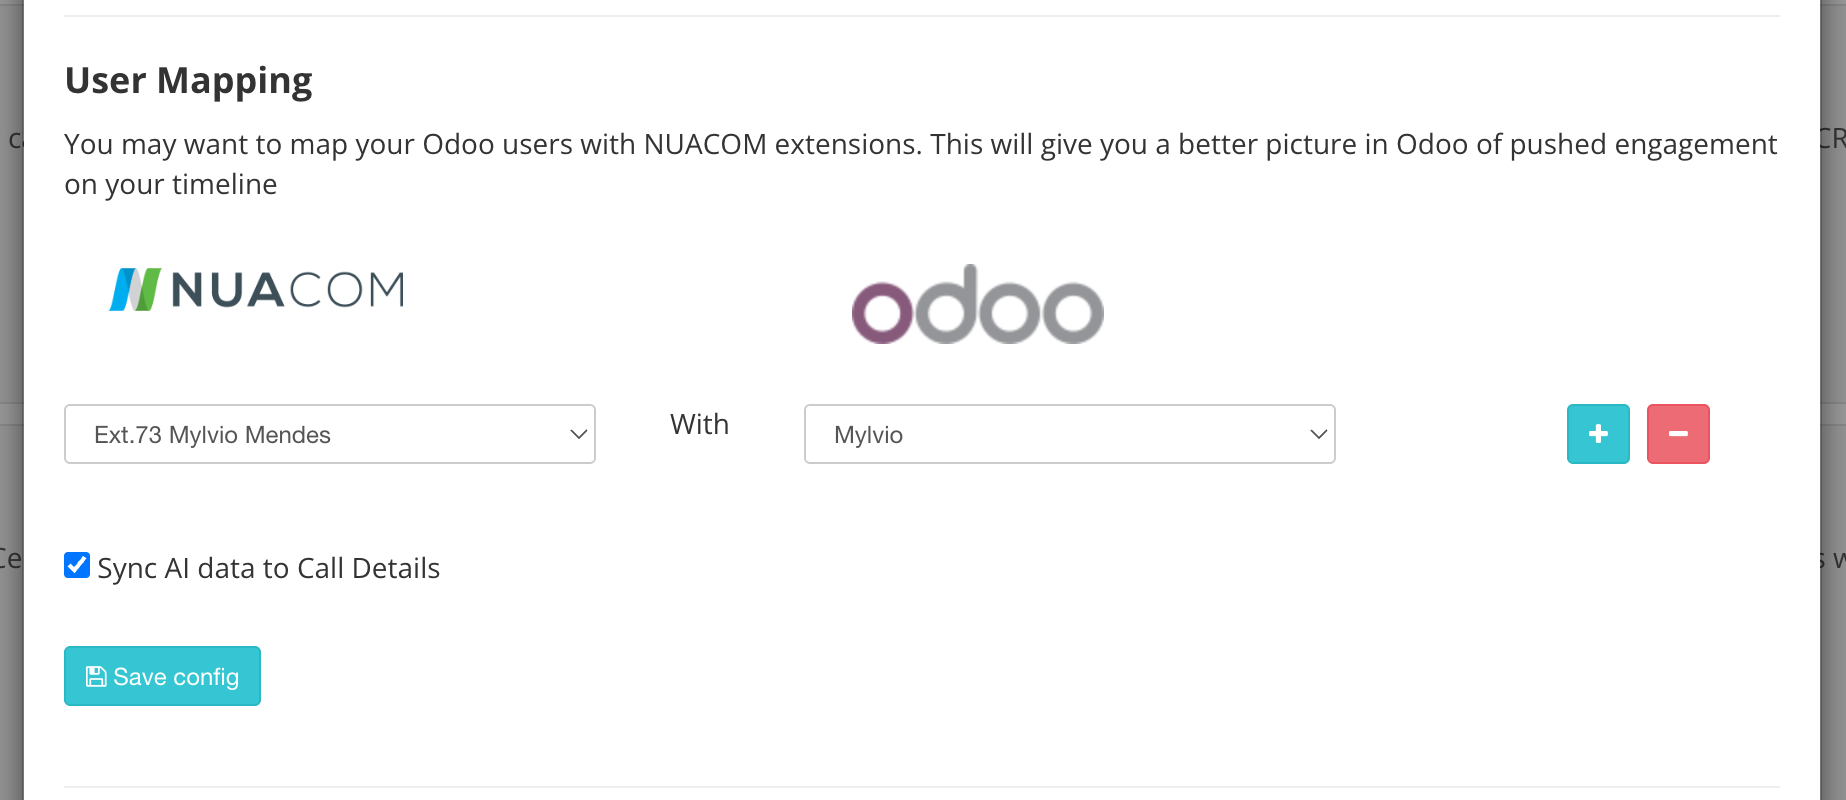Click the Odoo logo
This screenshot has width=1846, height=800.
(977, 305)
